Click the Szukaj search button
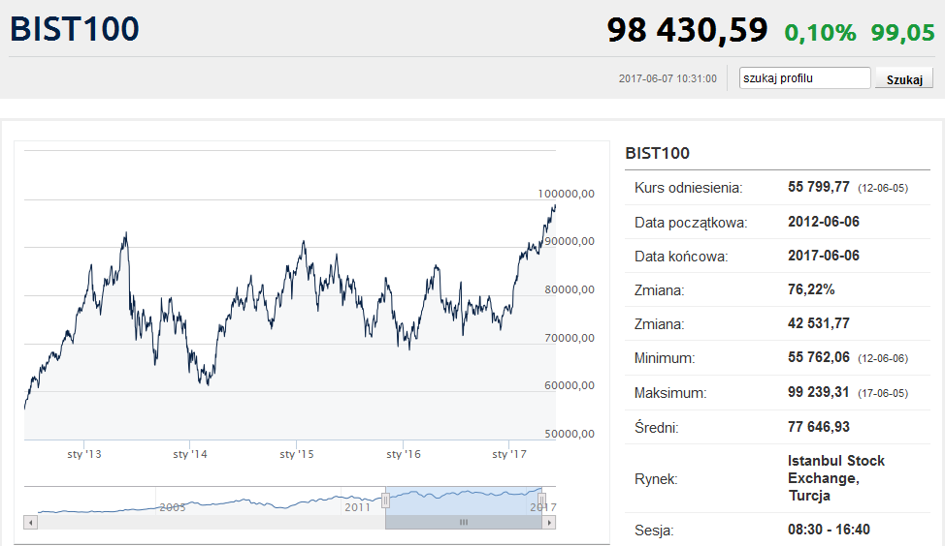945x546 pixels. (904, 79)
